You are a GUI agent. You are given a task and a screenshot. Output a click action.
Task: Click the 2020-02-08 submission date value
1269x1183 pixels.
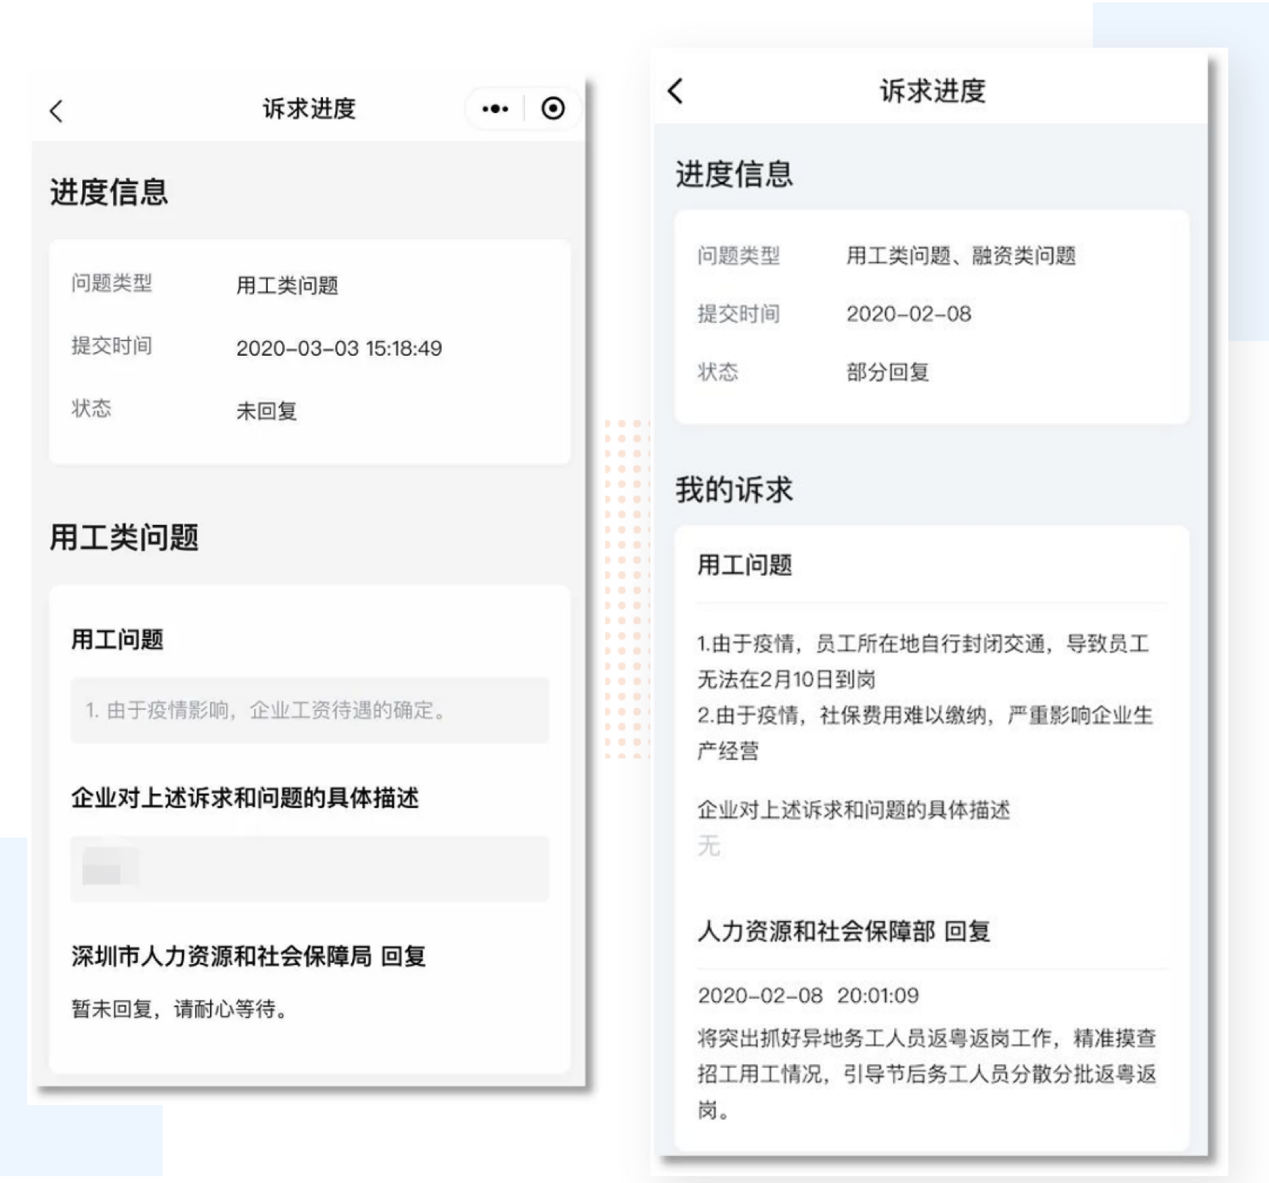pos(908,314)
